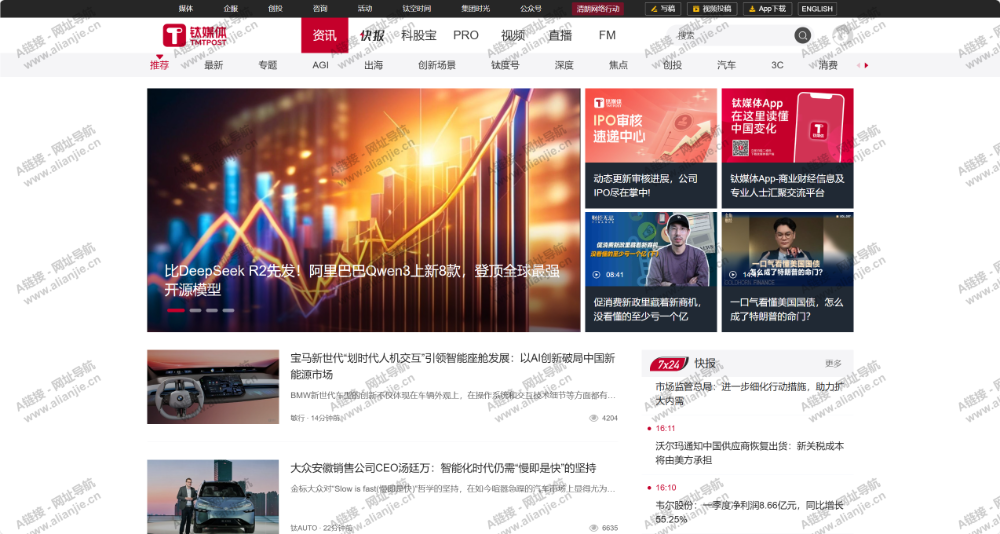Image resolution: width=1000 pixels, height=534 pixels.
Task: Open the 科股宝 tab
Action: click(x=419, y=36)
